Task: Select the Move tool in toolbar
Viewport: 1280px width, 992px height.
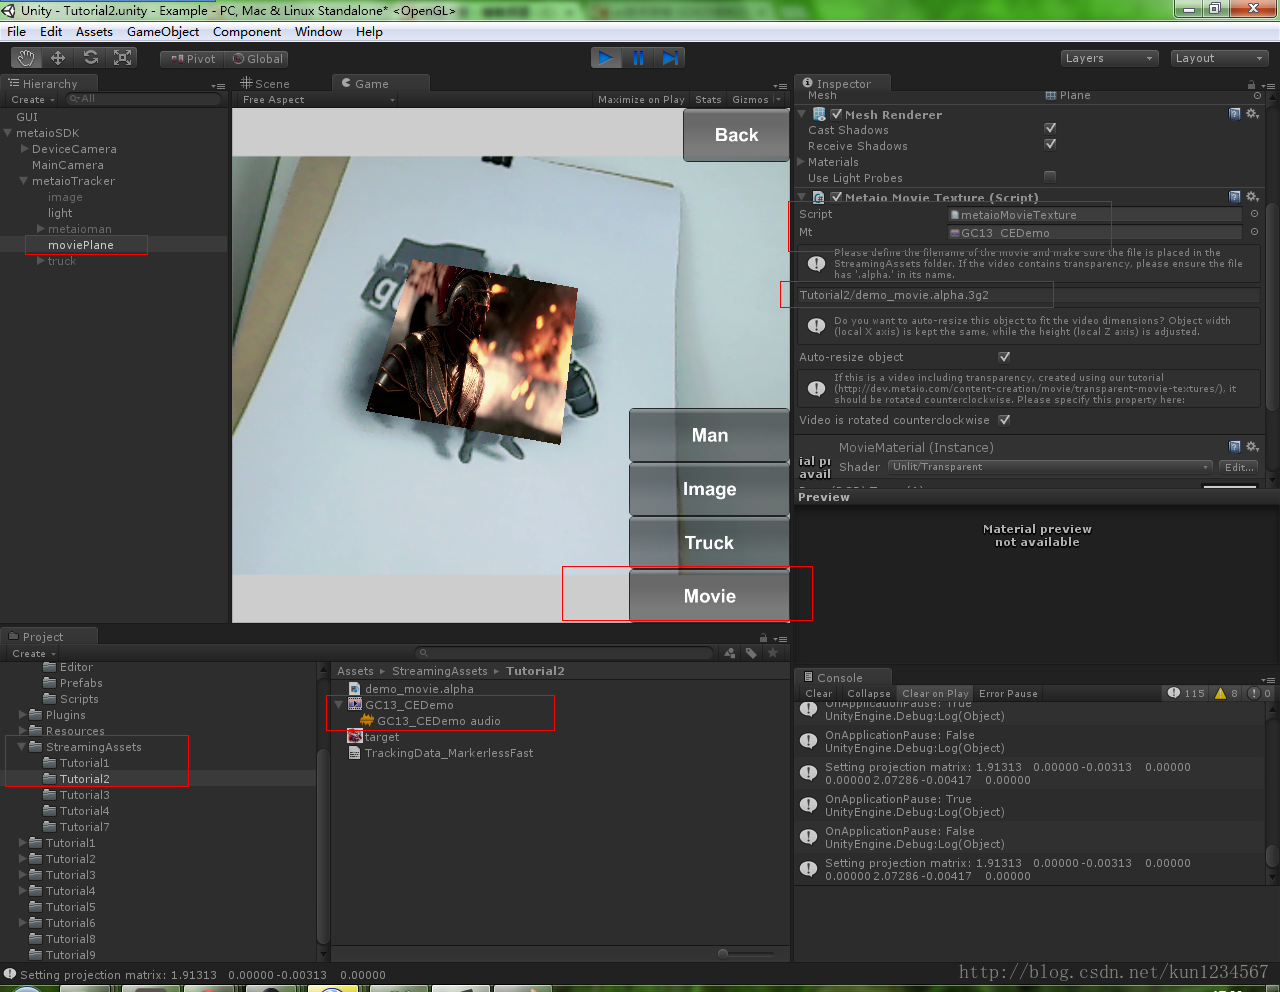Action: click(58, 58)
